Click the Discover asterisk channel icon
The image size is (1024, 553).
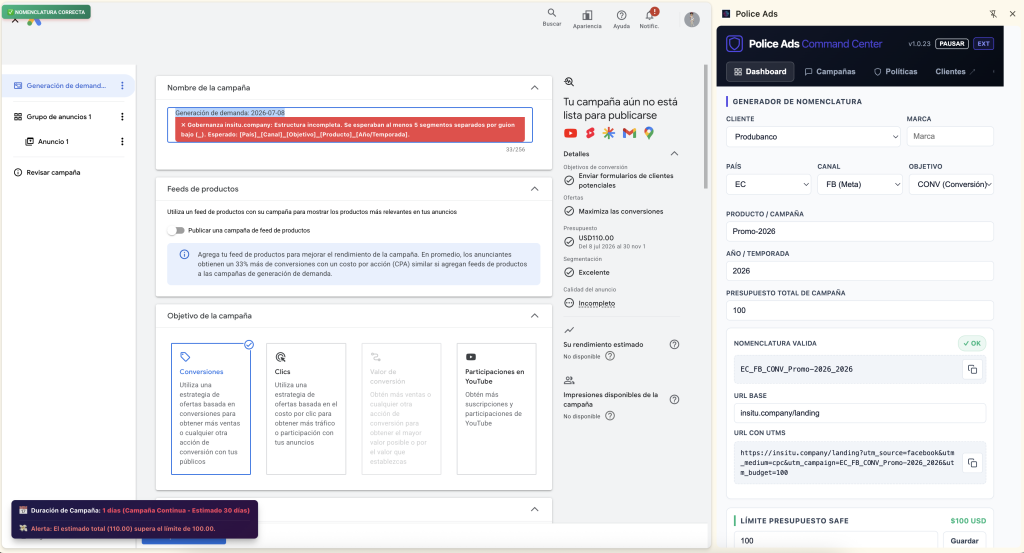(609, 133)
